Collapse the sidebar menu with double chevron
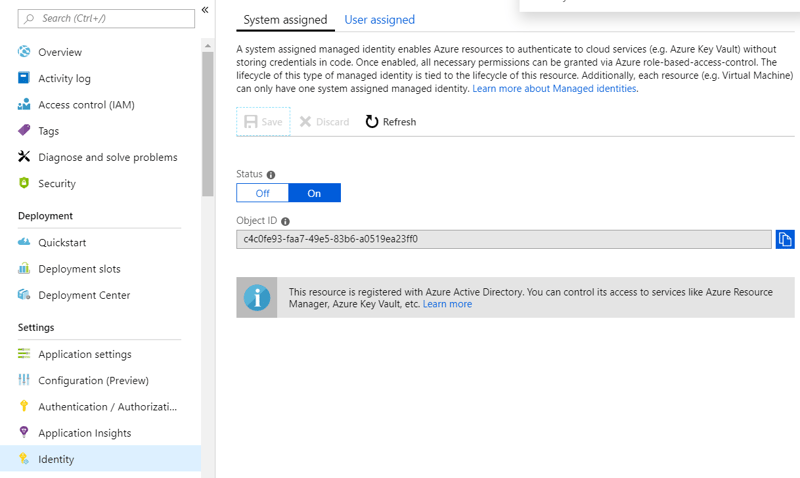This screenshot has width=800, height=478. [x=205, y=10]
